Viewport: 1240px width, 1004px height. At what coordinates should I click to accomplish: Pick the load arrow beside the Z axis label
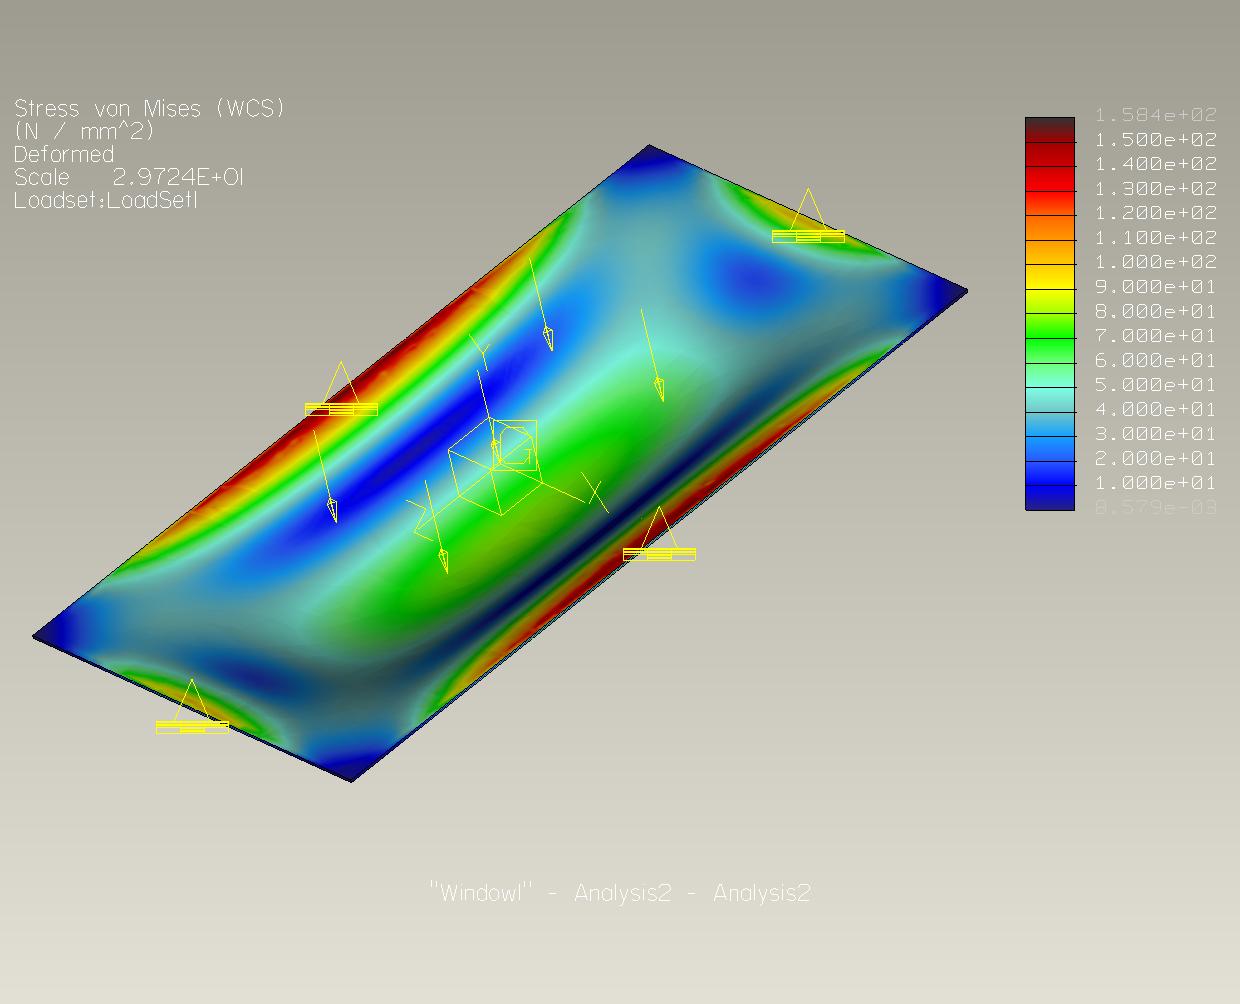click(436, 527)
